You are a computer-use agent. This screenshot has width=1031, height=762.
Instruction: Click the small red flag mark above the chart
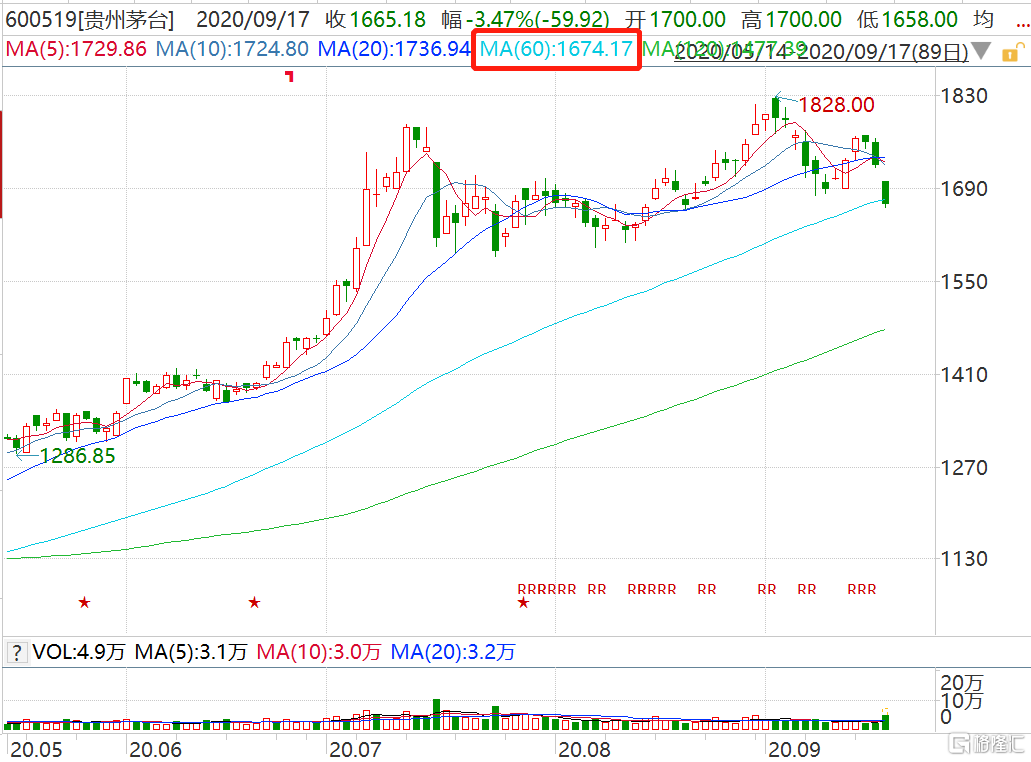[x=289, y=76]
